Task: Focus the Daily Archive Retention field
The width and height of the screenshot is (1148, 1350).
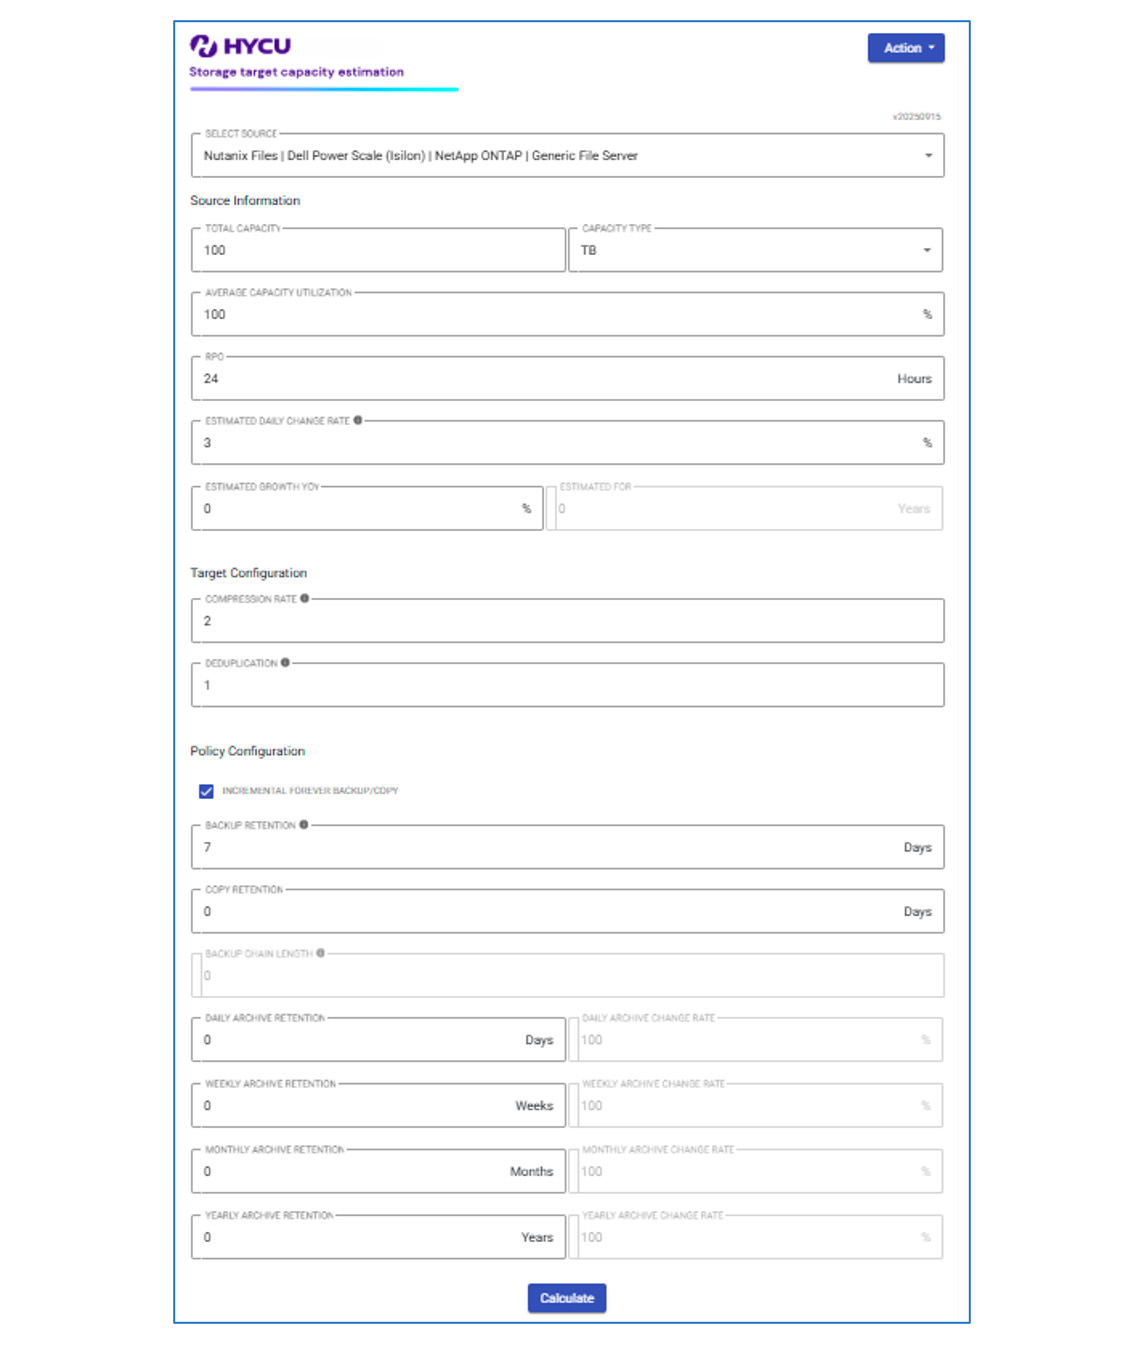Action: point(360,1040)
